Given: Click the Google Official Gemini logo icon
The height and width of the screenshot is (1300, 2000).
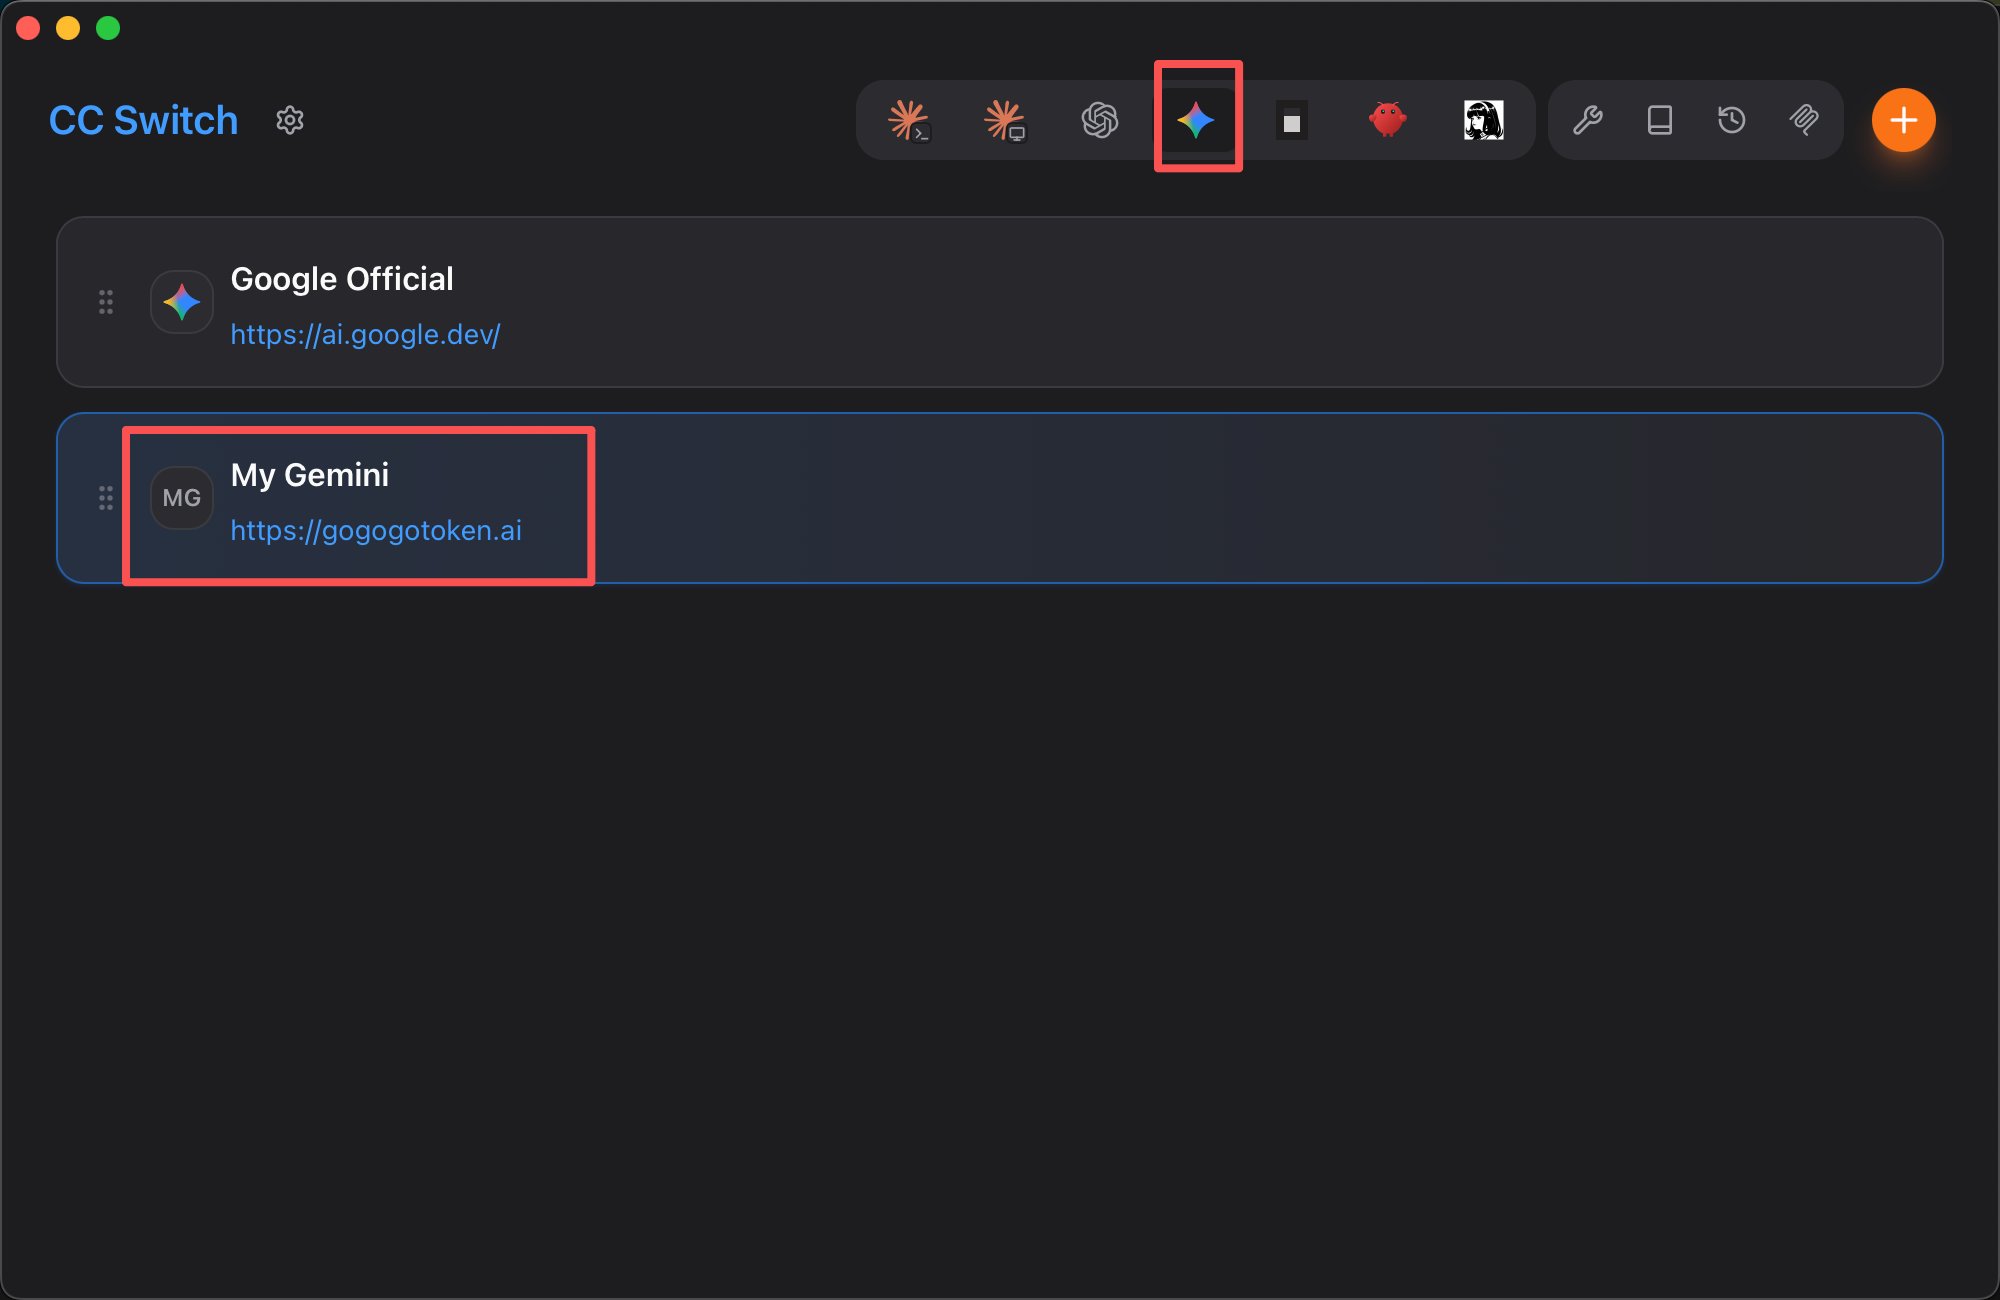Looking at the screenshot, I should click(x=182, y=302).
